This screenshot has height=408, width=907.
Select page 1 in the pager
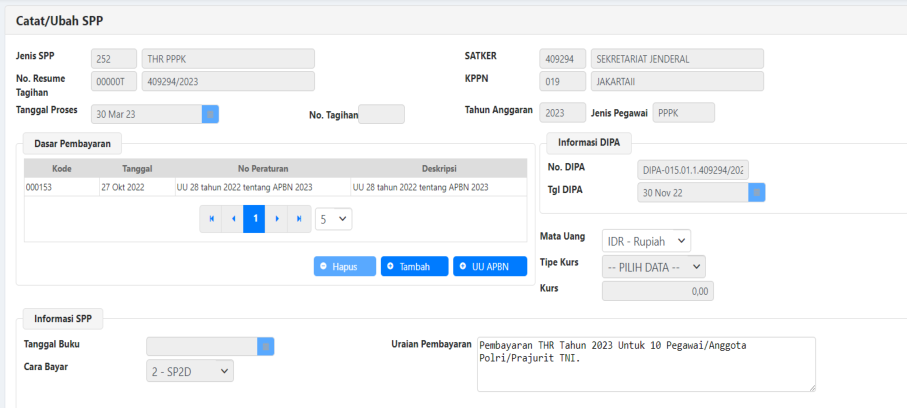point(255,218)
